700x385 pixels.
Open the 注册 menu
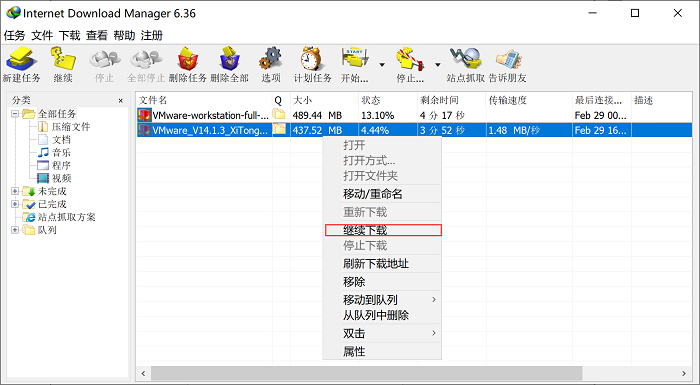pos(152,35)
